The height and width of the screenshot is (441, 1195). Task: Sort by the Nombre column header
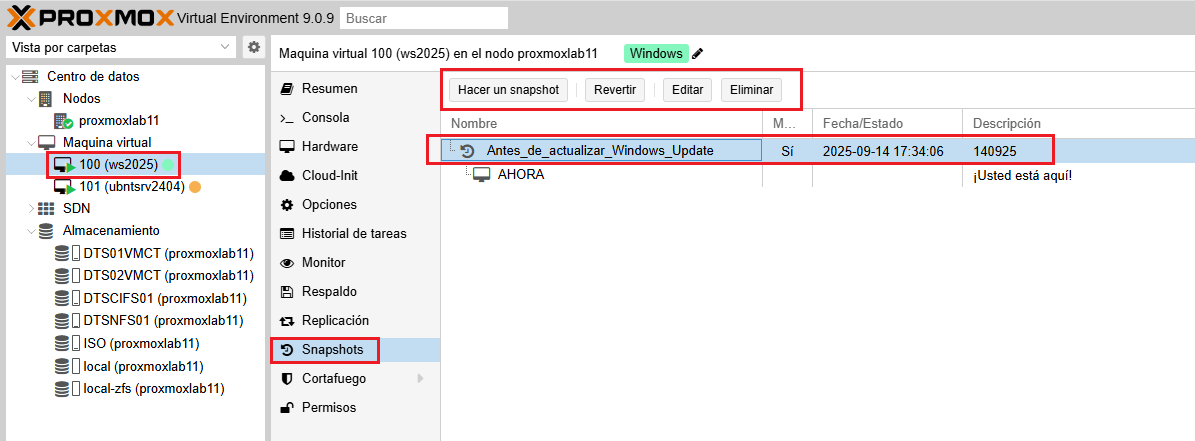click(602, 123)
